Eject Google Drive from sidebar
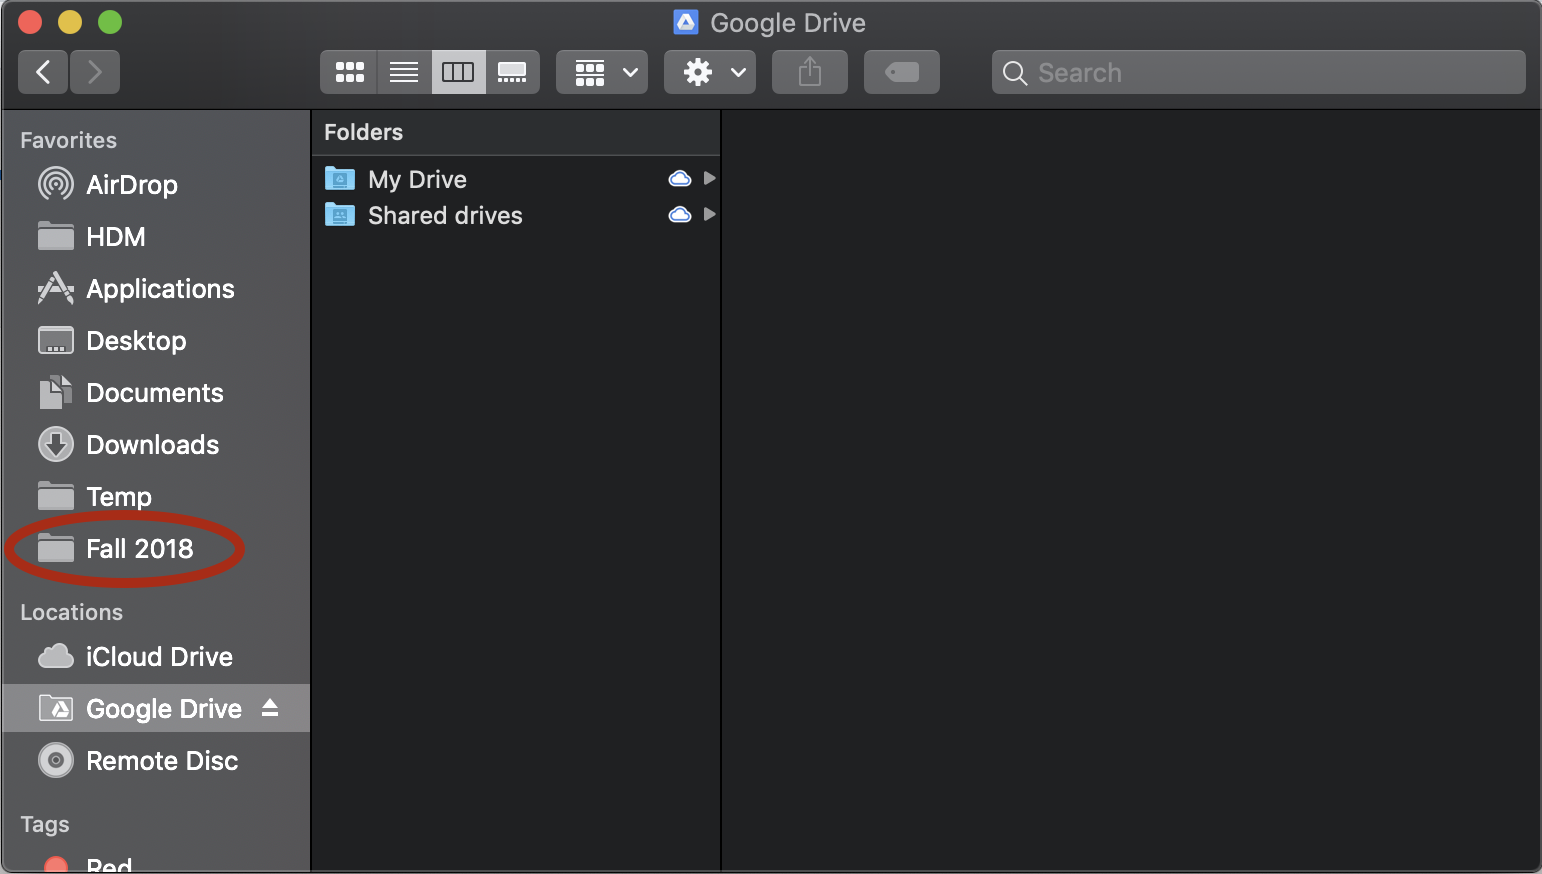Image resolution: width=1542 pixels, height=874 pixels. click(270, 708)
